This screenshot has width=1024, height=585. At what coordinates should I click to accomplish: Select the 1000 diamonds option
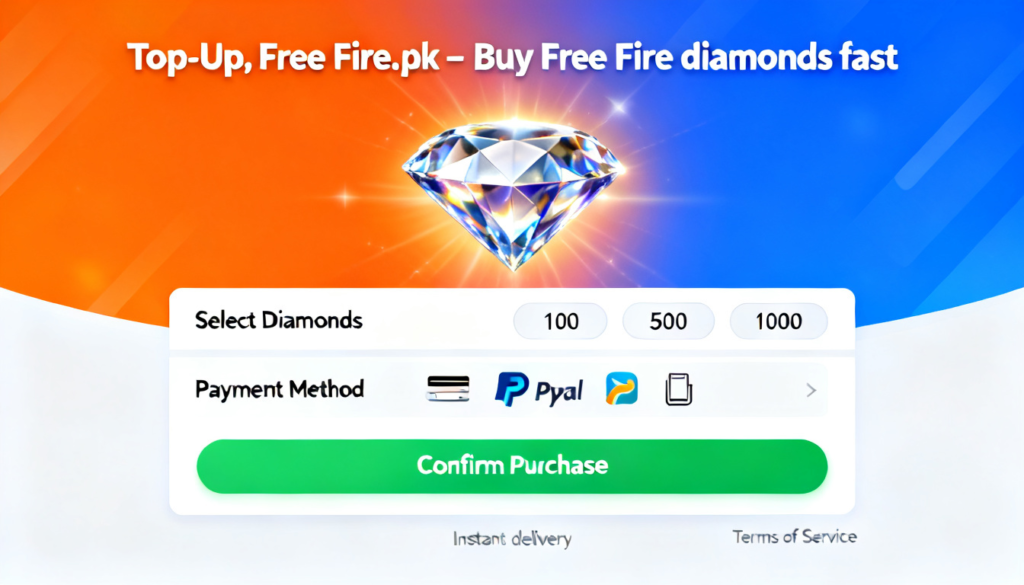tap(778, 321)
